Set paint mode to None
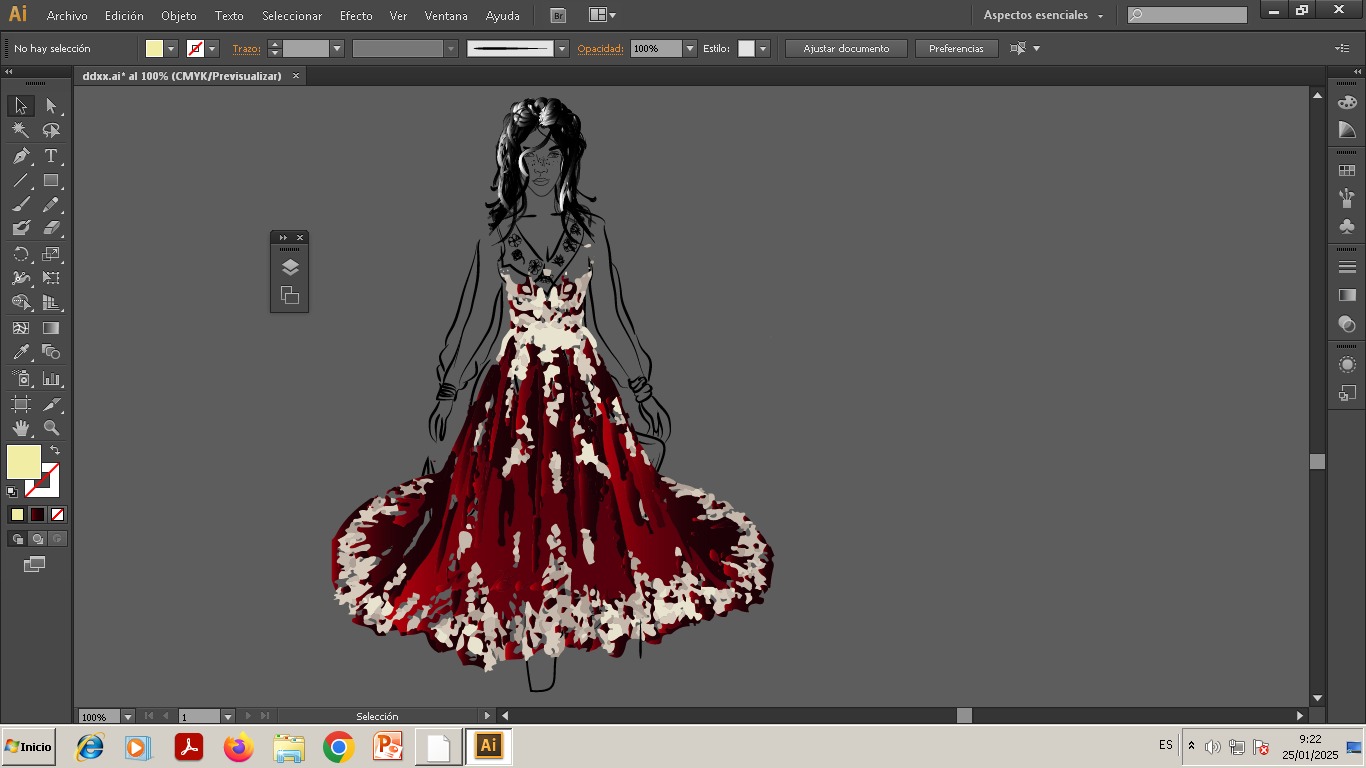 coord(57,515)
